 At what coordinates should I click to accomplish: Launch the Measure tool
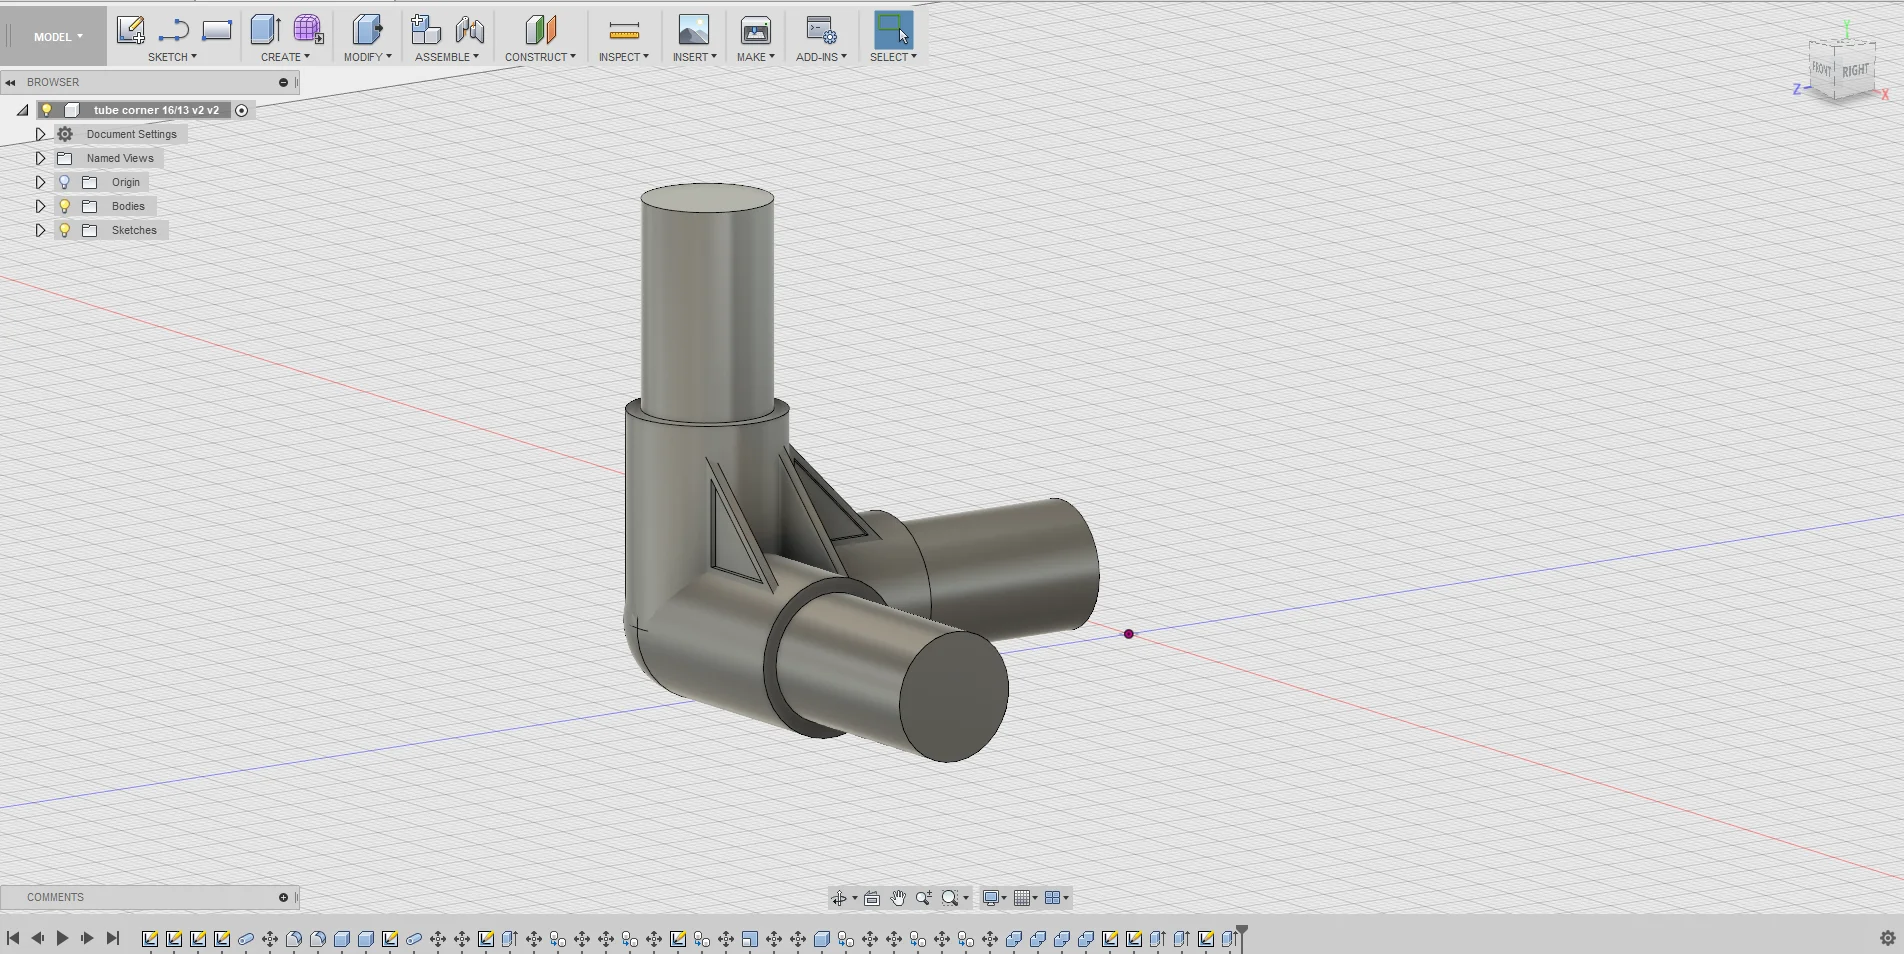tap(624, 31)
